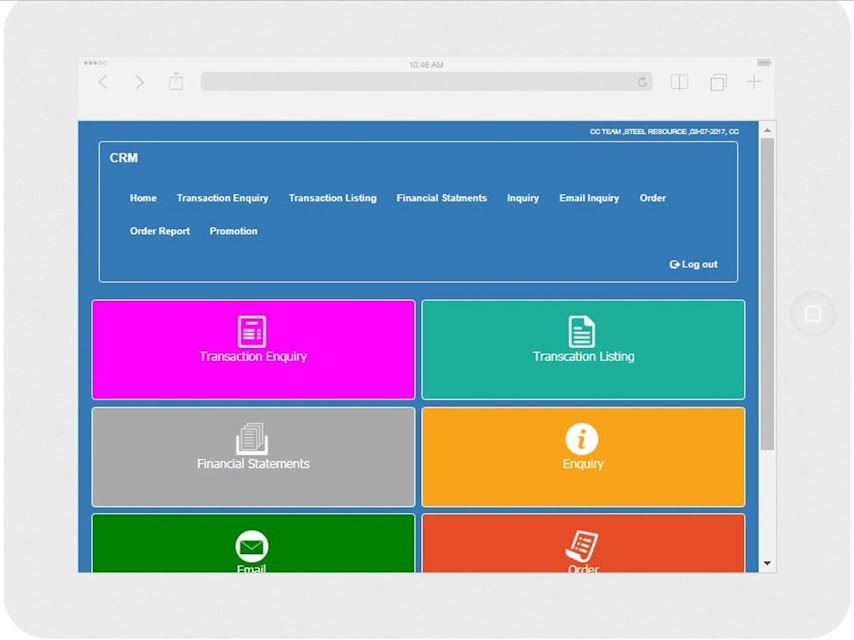The height and width of the screenshot is (640, 854).
Task: Click the Financial Statements tile label
Action: (x=253, y=464)
